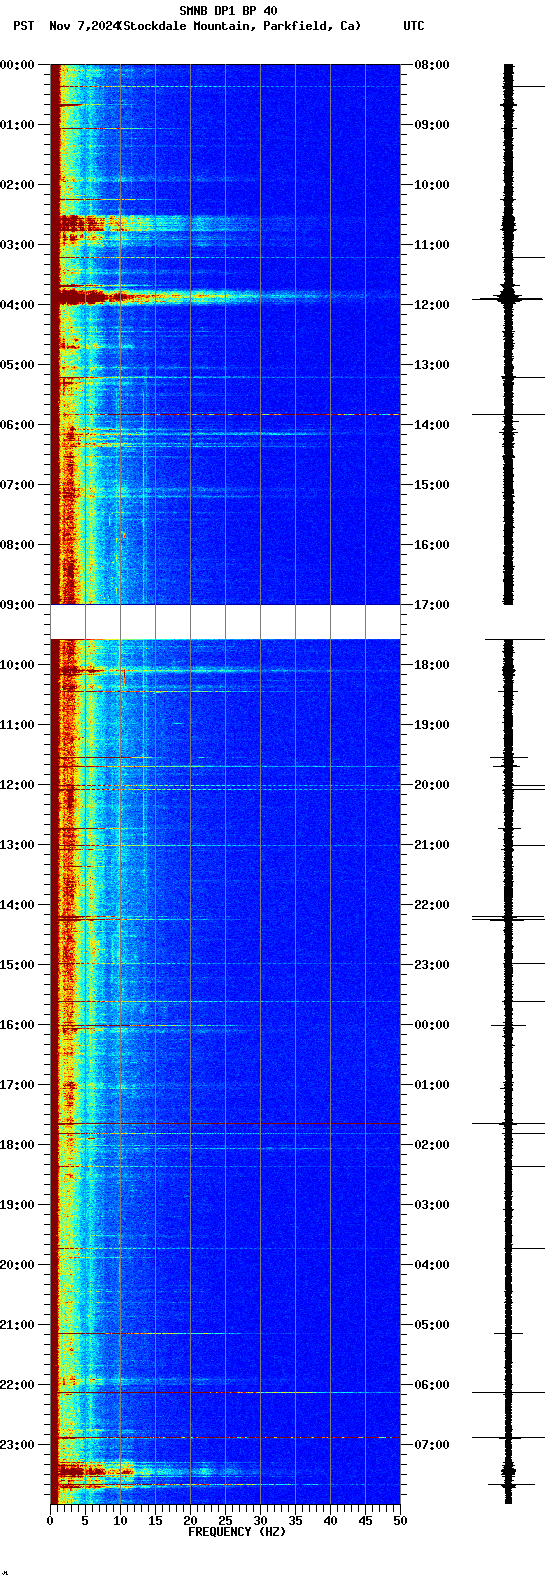Select the "14:00" label on the UTC axis

pyautogui.click(x=432, y=425)
